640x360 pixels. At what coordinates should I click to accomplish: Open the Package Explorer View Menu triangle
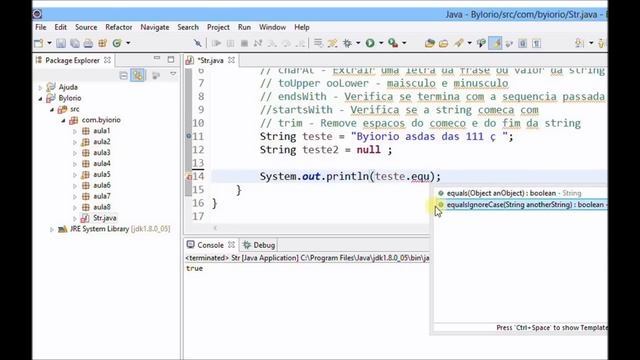173,75
